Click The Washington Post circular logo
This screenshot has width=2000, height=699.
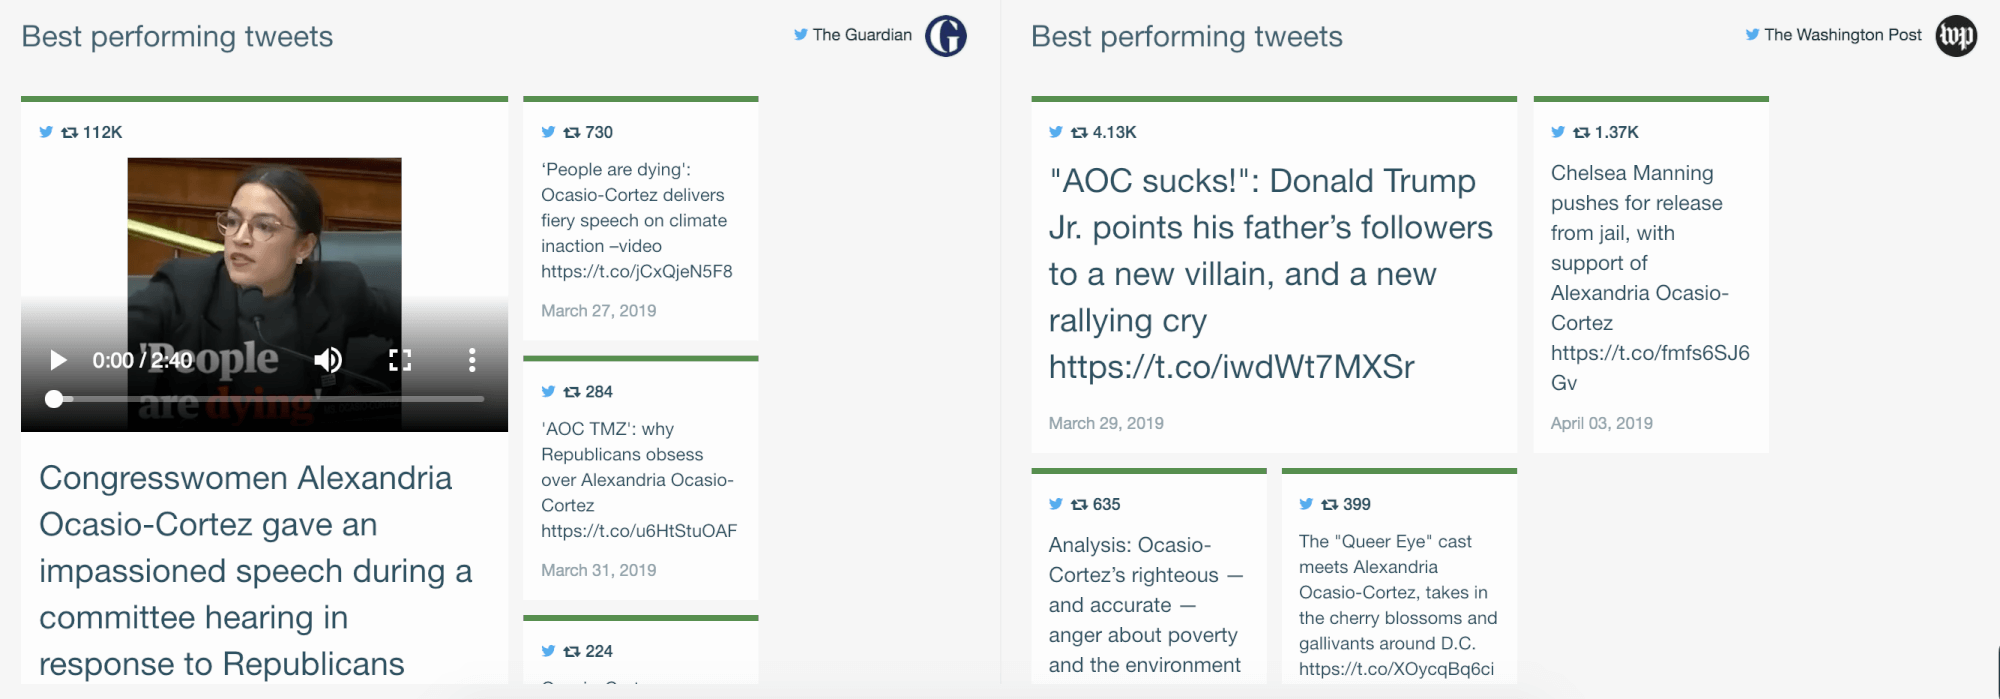(1956, 36)
